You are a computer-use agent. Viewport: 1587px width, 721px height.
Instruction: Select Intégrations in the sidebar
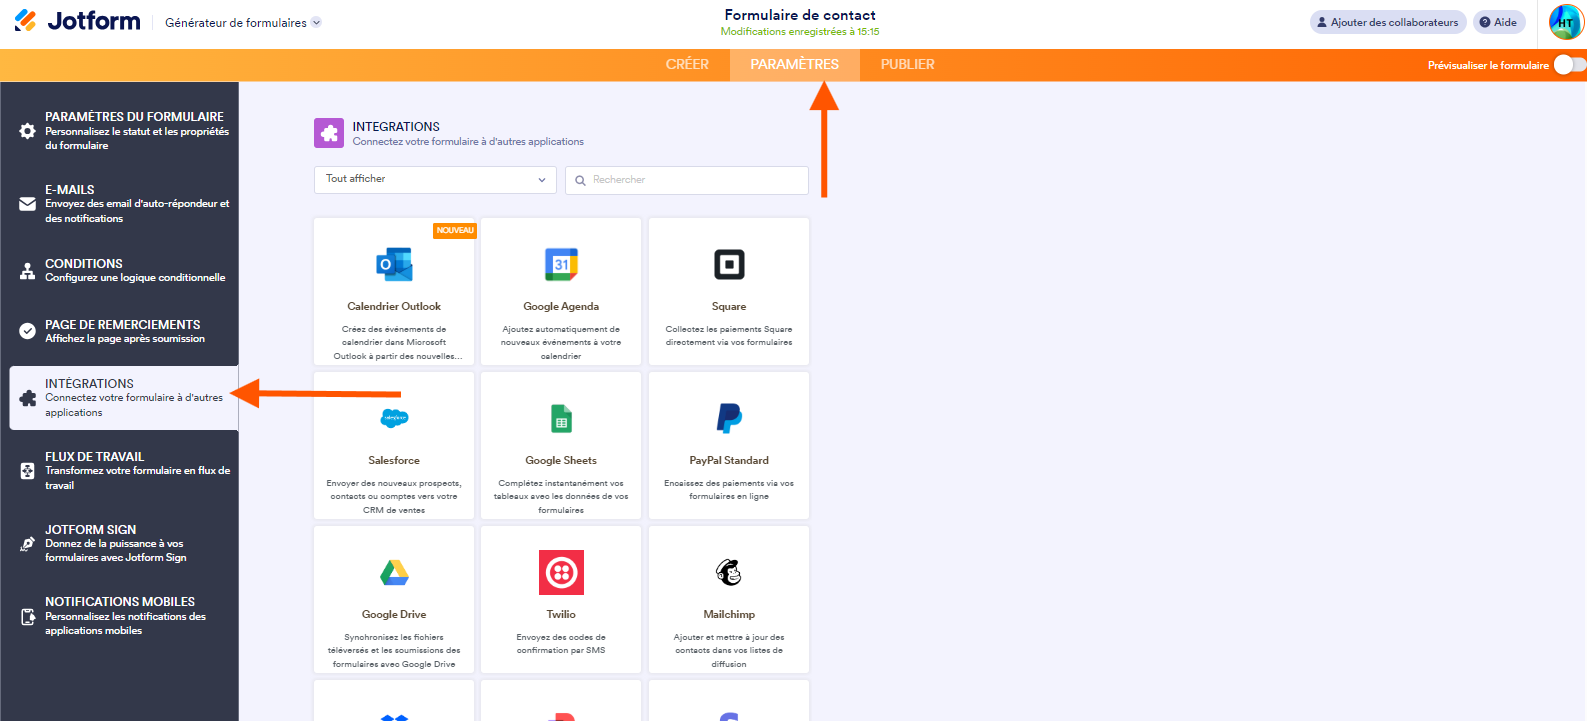click(x=124, y=398)
